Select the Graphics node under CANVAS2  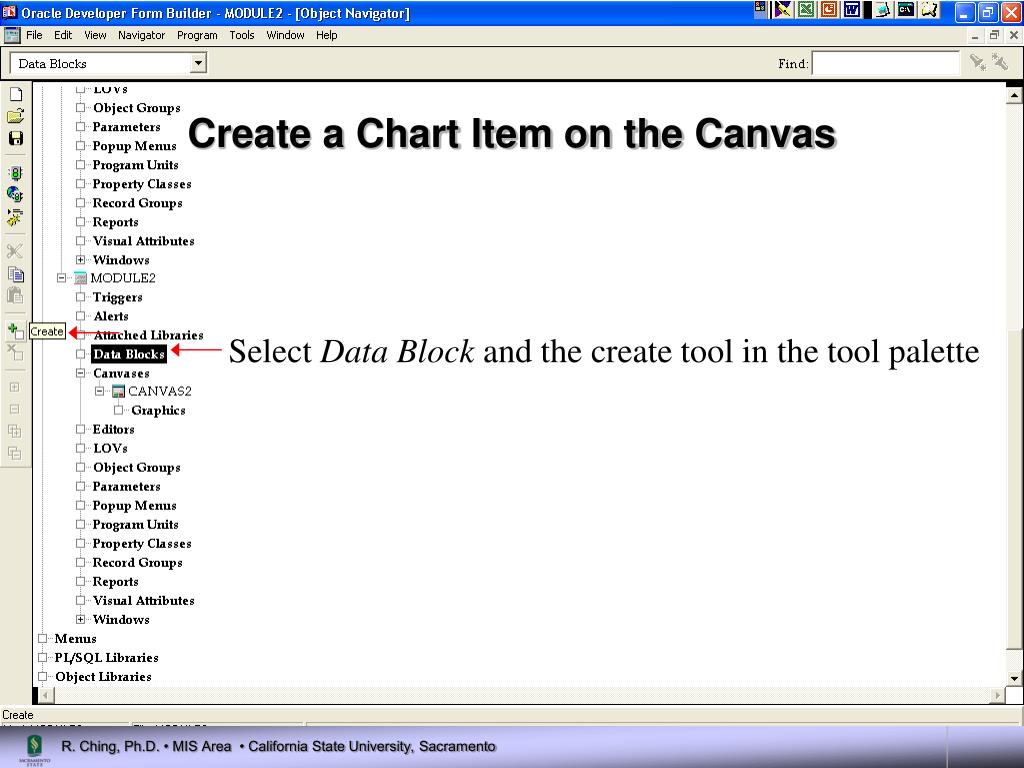(x=159, y=410)
